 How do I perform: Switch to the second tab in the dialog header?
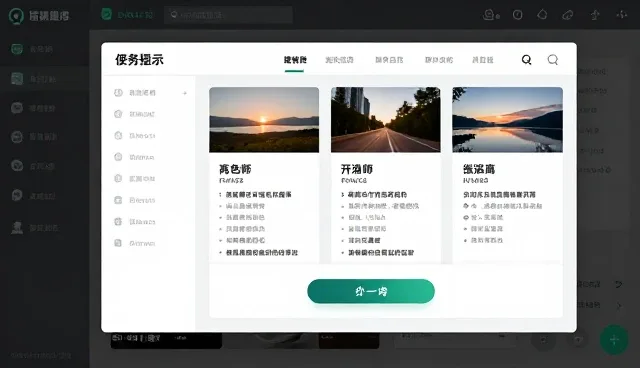pos(339,60)
